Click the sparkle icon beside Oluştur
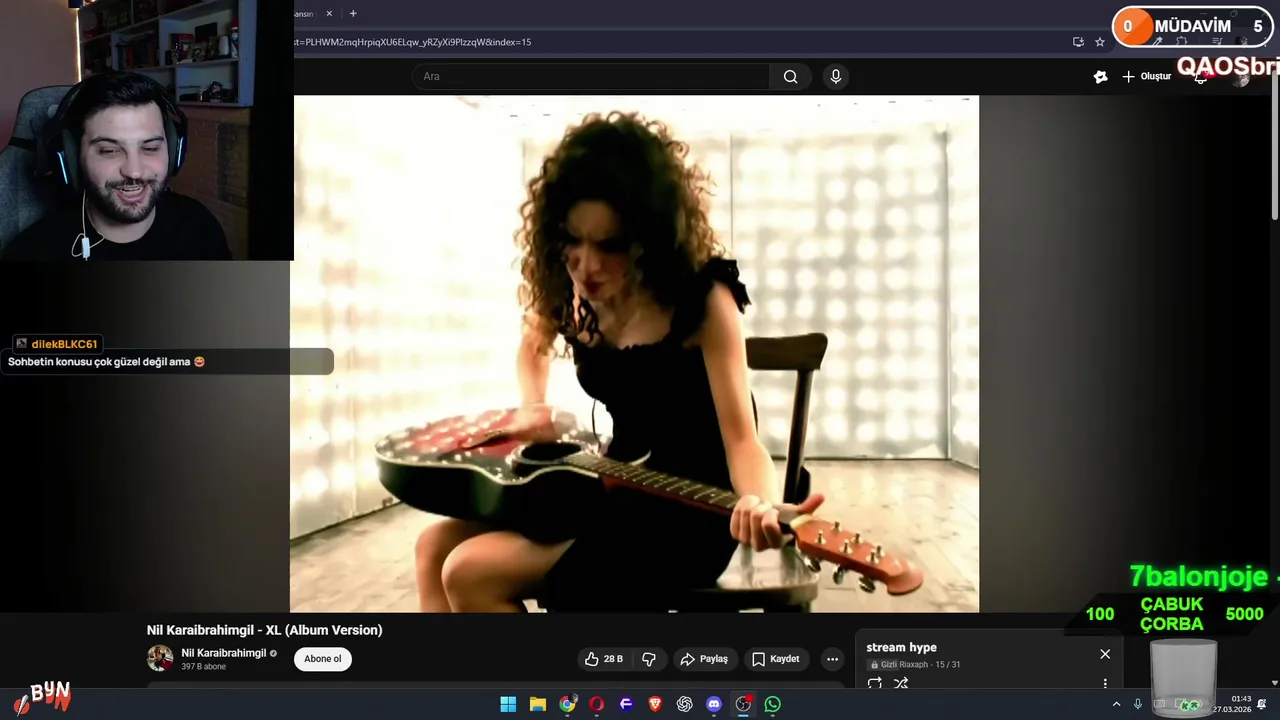Screen dimensions: 1280x720 (x=1100, y=77)
